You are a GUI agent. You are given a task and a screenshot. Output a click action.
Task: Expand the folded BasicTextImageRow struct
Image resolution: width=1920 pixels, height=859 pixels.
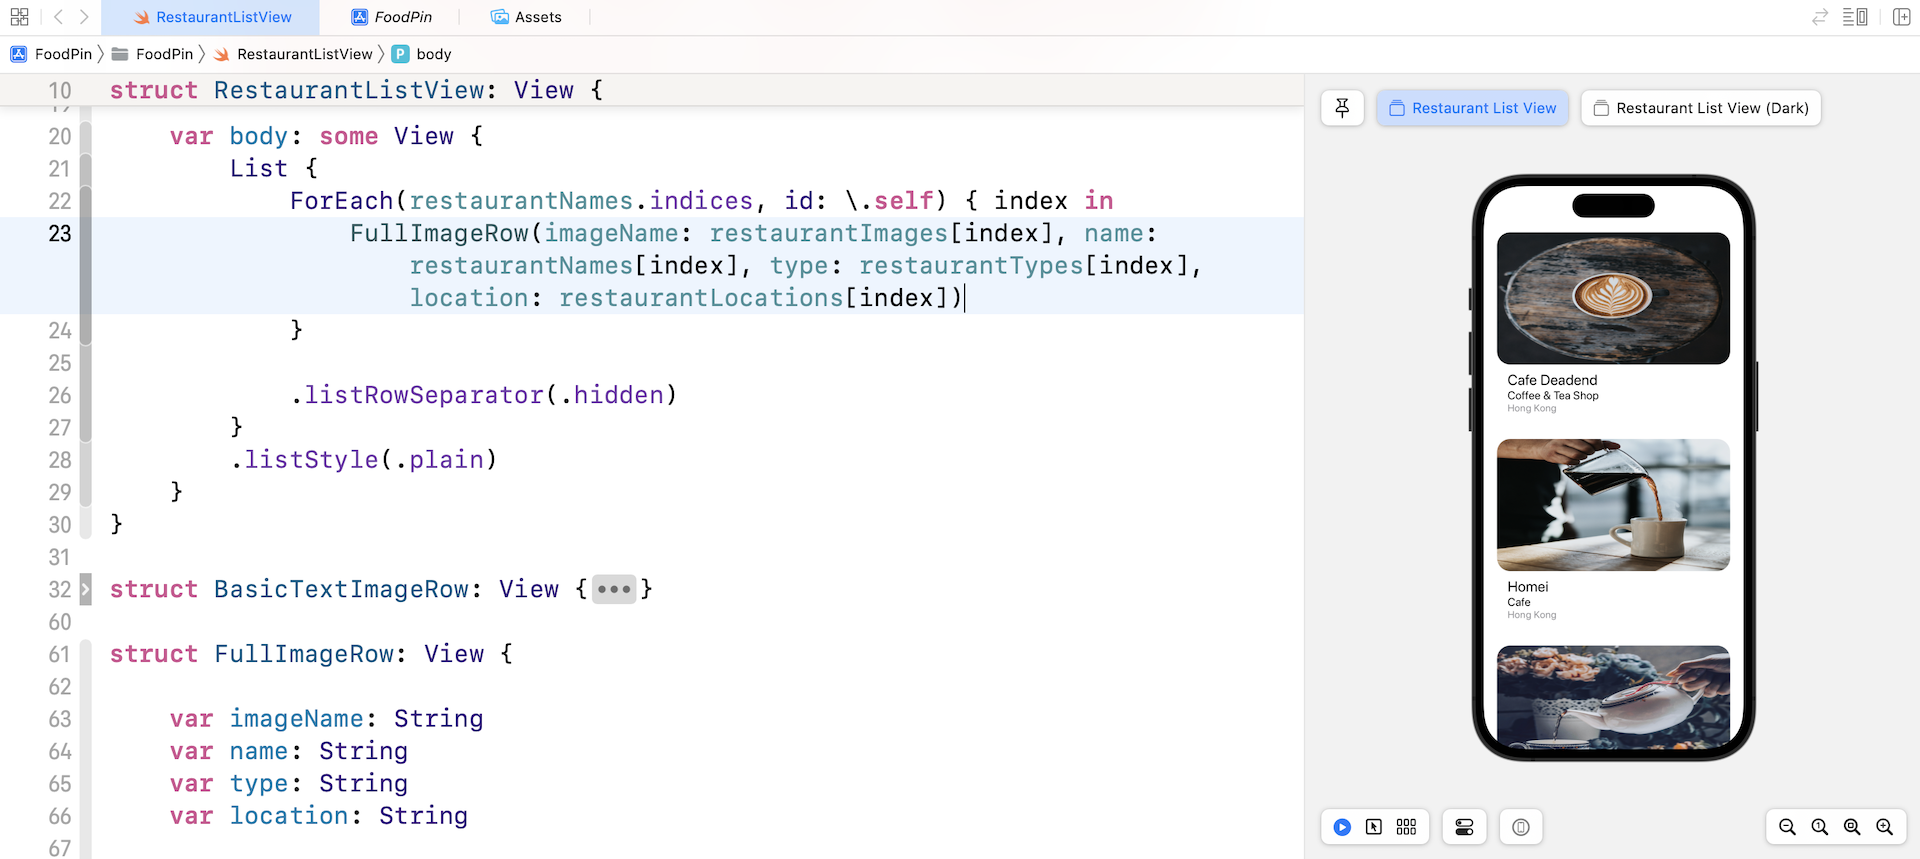coord(85,590)
